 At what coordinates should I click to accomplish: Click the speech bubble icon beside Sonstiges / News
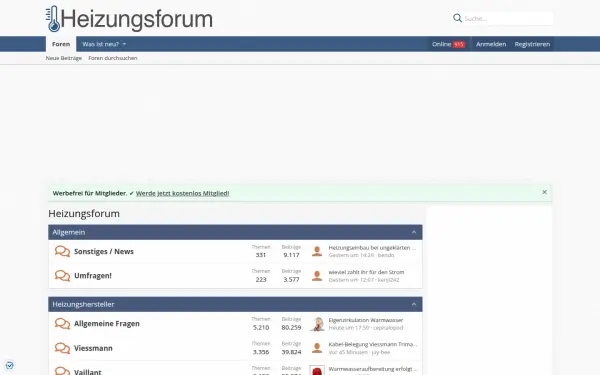62,251
